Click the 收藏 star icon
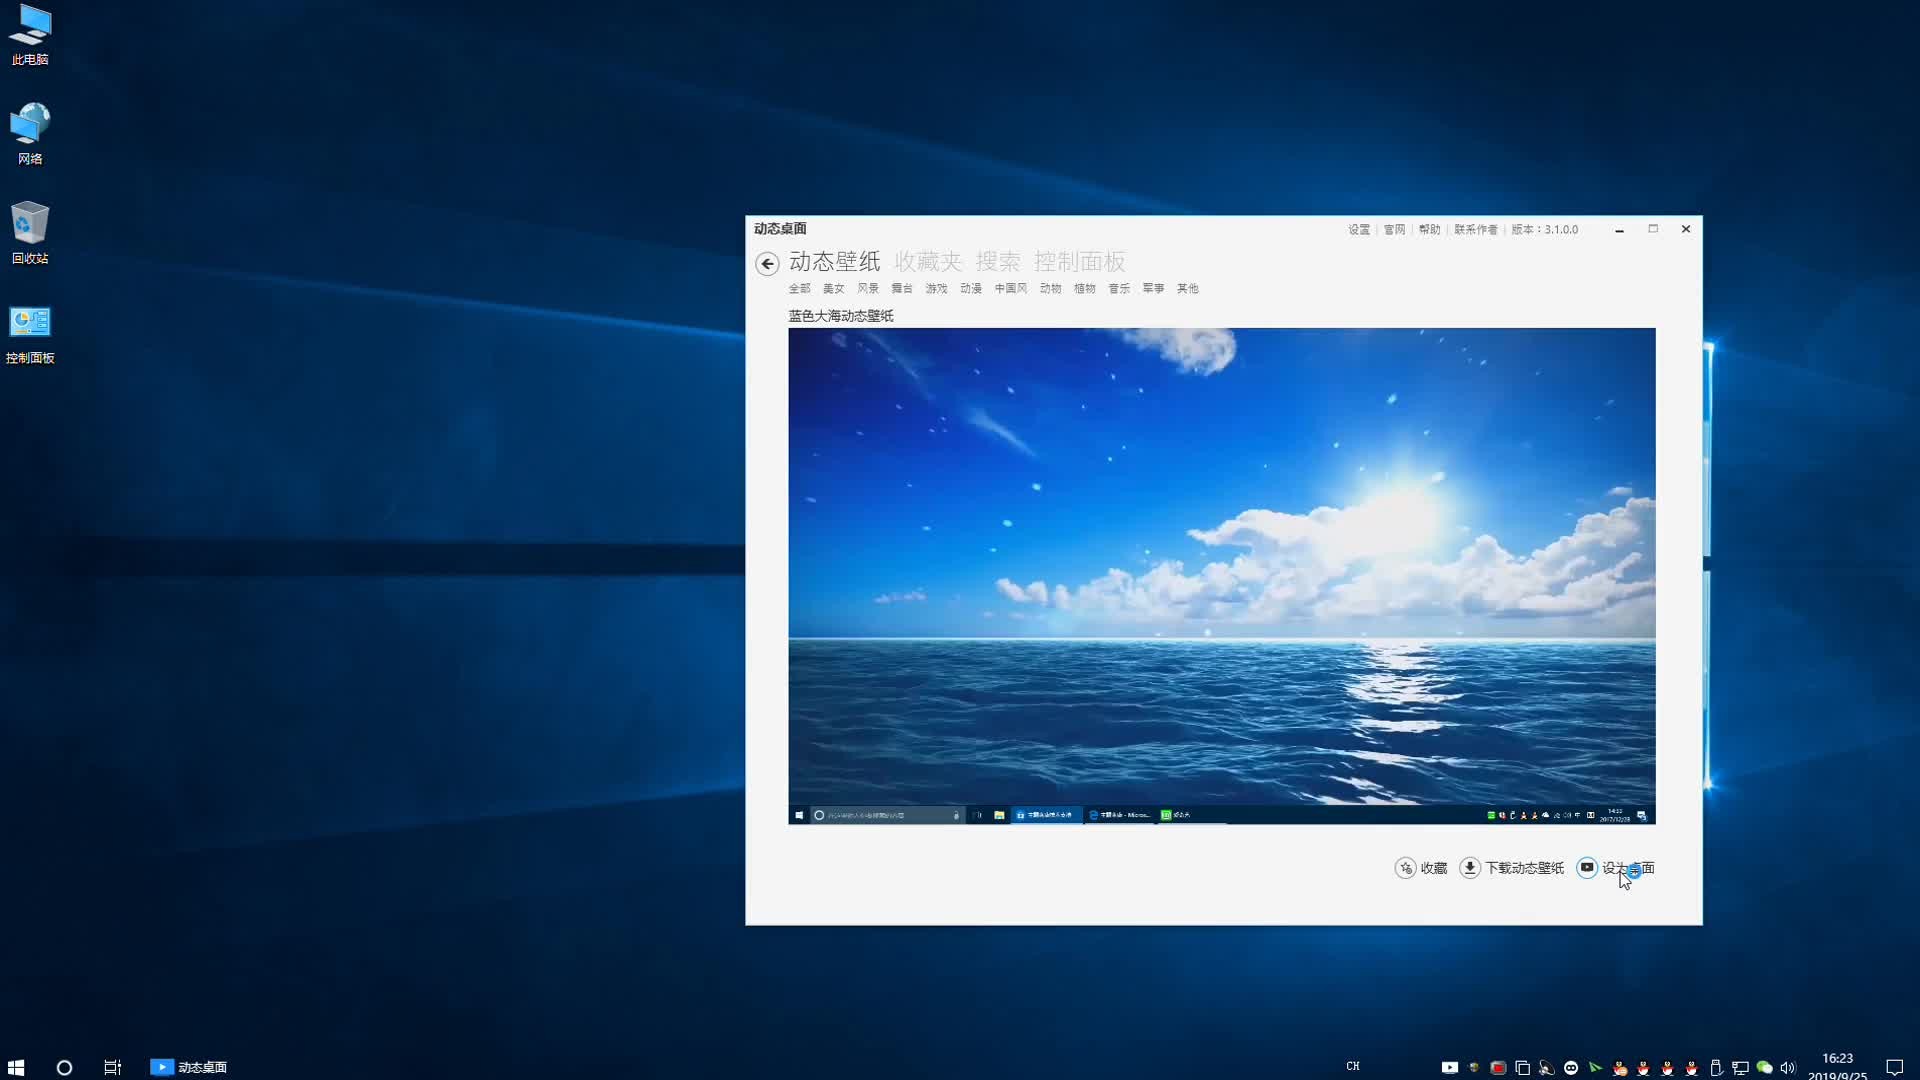Image resolution: width=1920 pixels, height=1080 pixels. tap(1405, 868)
